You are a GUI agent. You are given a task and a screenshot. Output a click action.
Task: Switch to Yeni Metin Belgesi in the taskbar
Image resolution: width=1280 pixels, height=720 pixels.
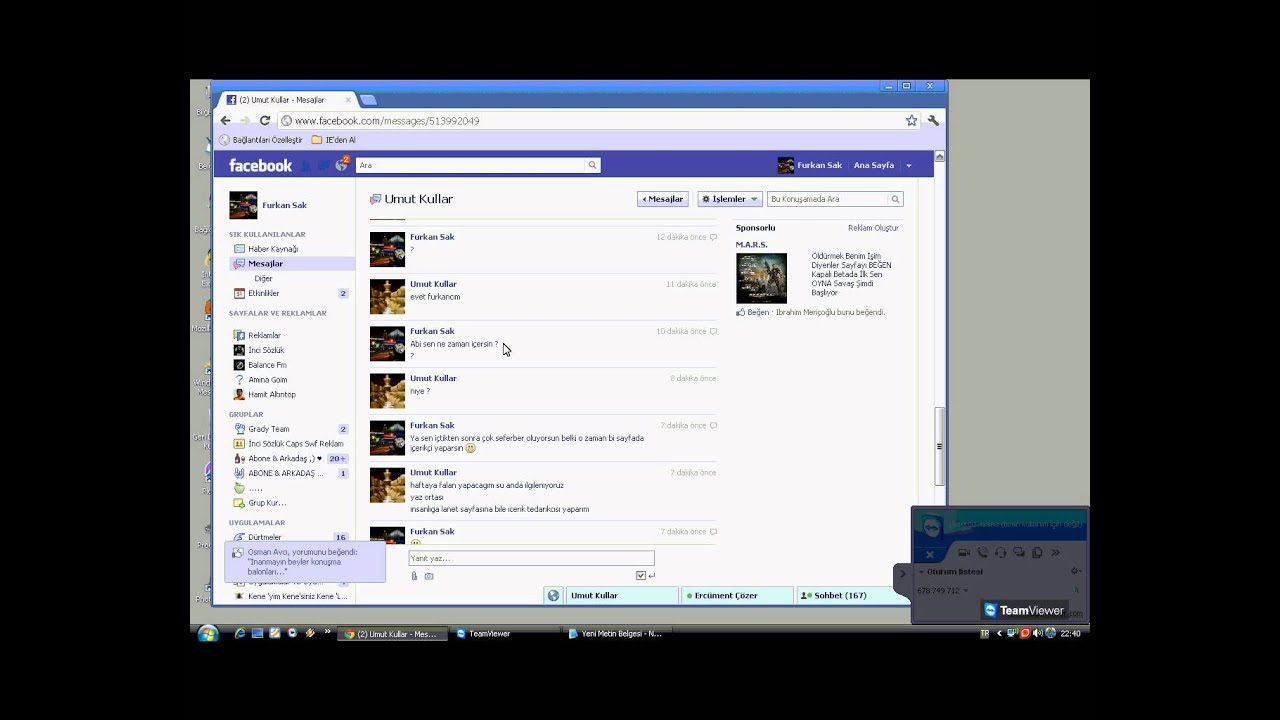(x=615, y=633)
